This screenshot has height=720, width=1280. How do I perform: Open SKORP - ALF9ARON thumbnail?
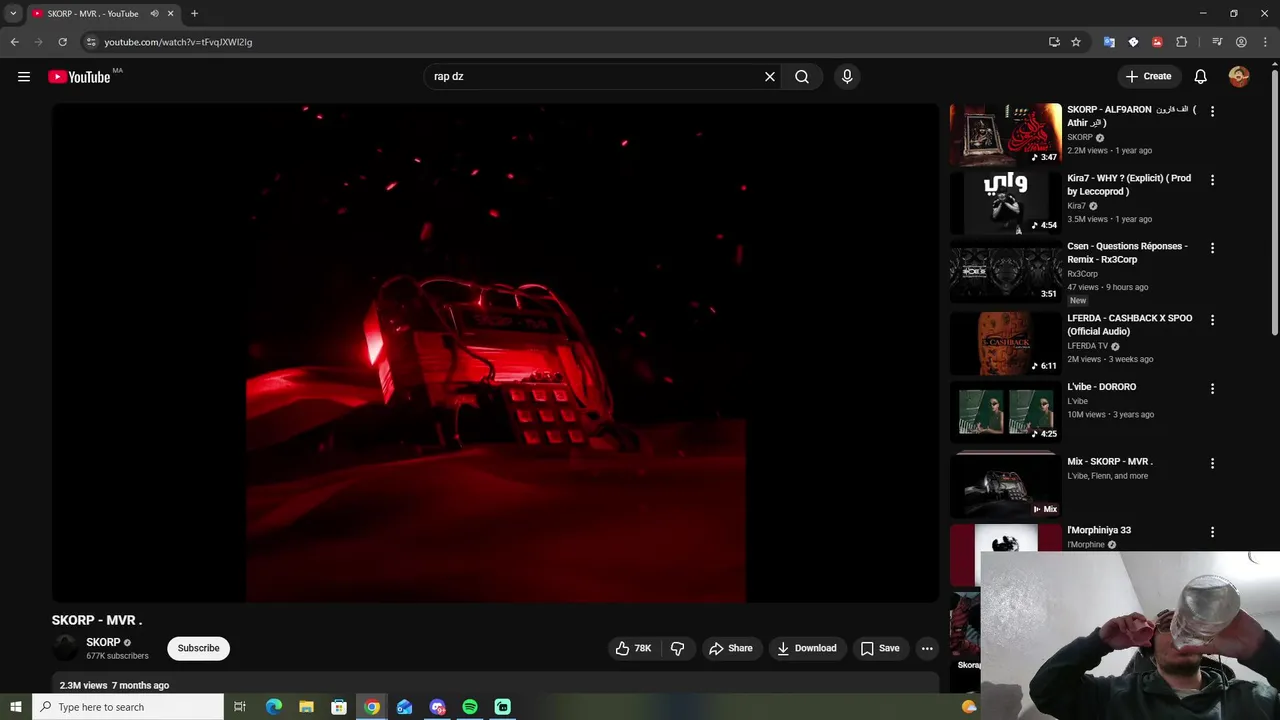pyautogui.click(x=1005, y=134)
